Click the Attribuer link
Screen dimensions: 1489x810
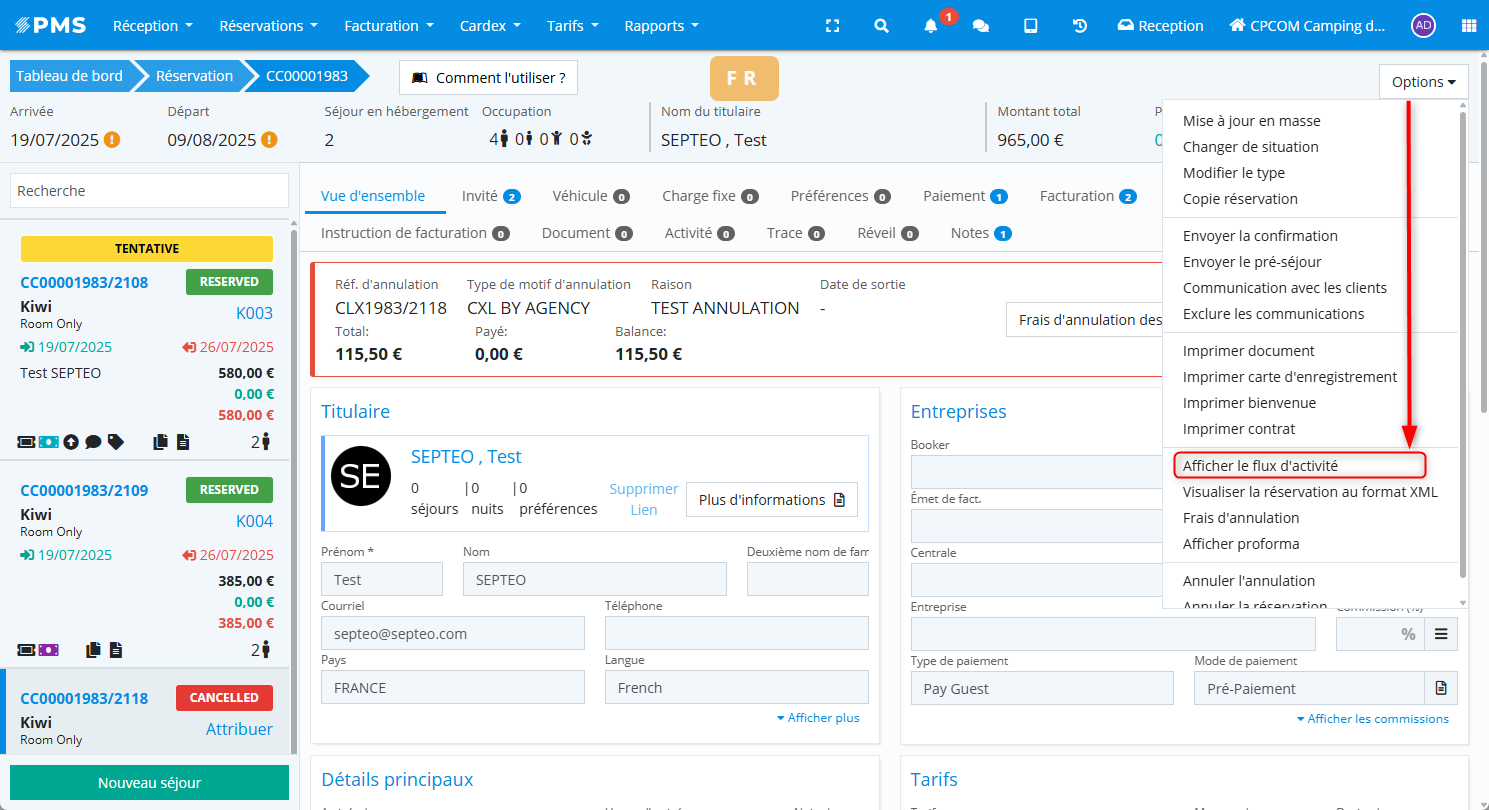point(239,729)
